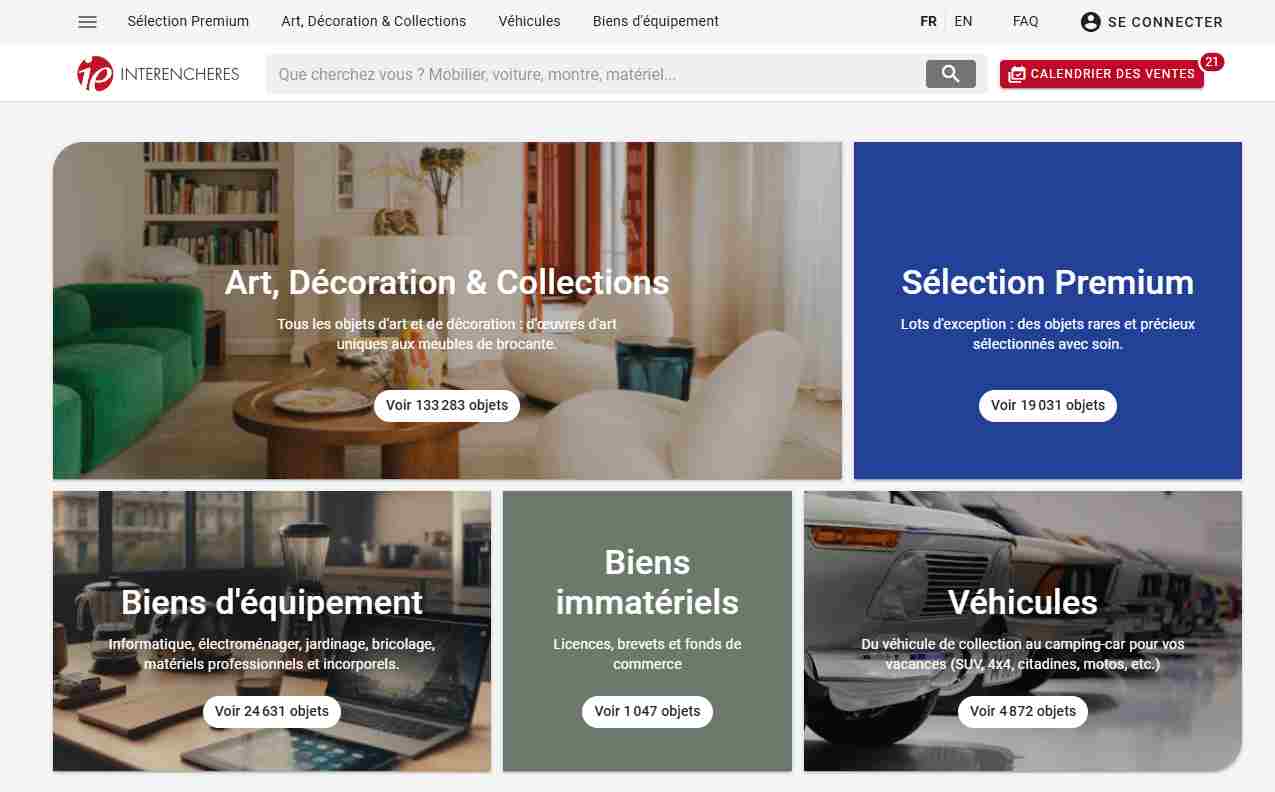The height and width of the screenshot is (792, 1275).
Task: Open Biens d'équipement top menu item
Action: 656,21
